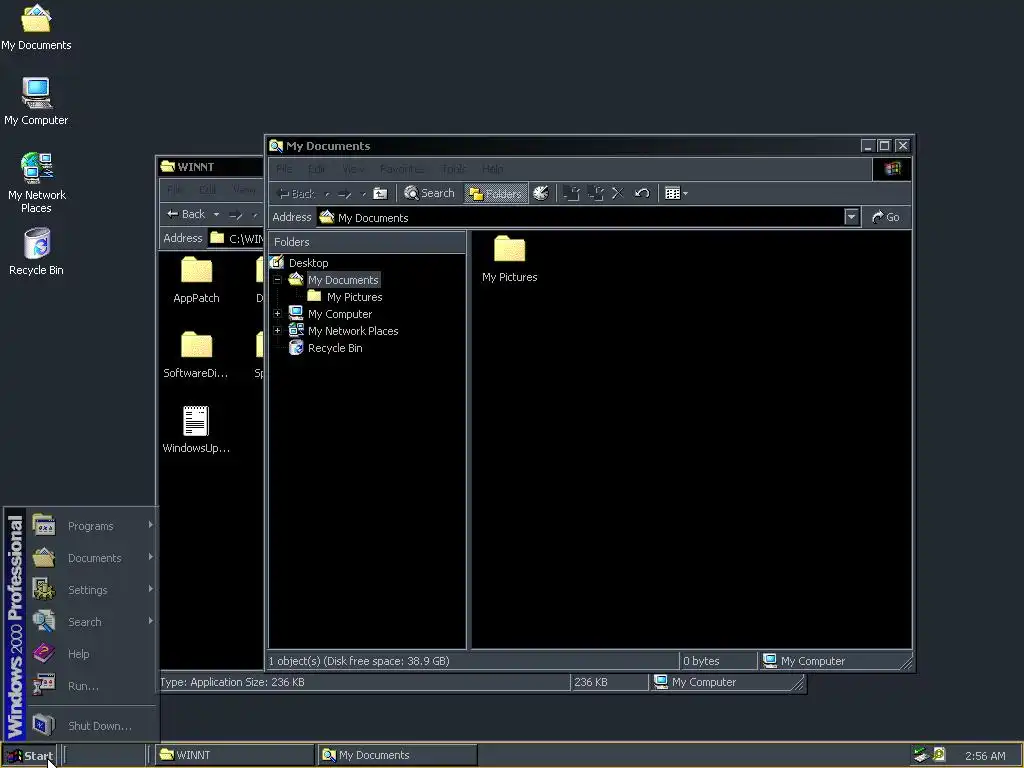1024x768 pixels.
Task: Open Recycle Bin desktop icon
Action: coord(37,251)
